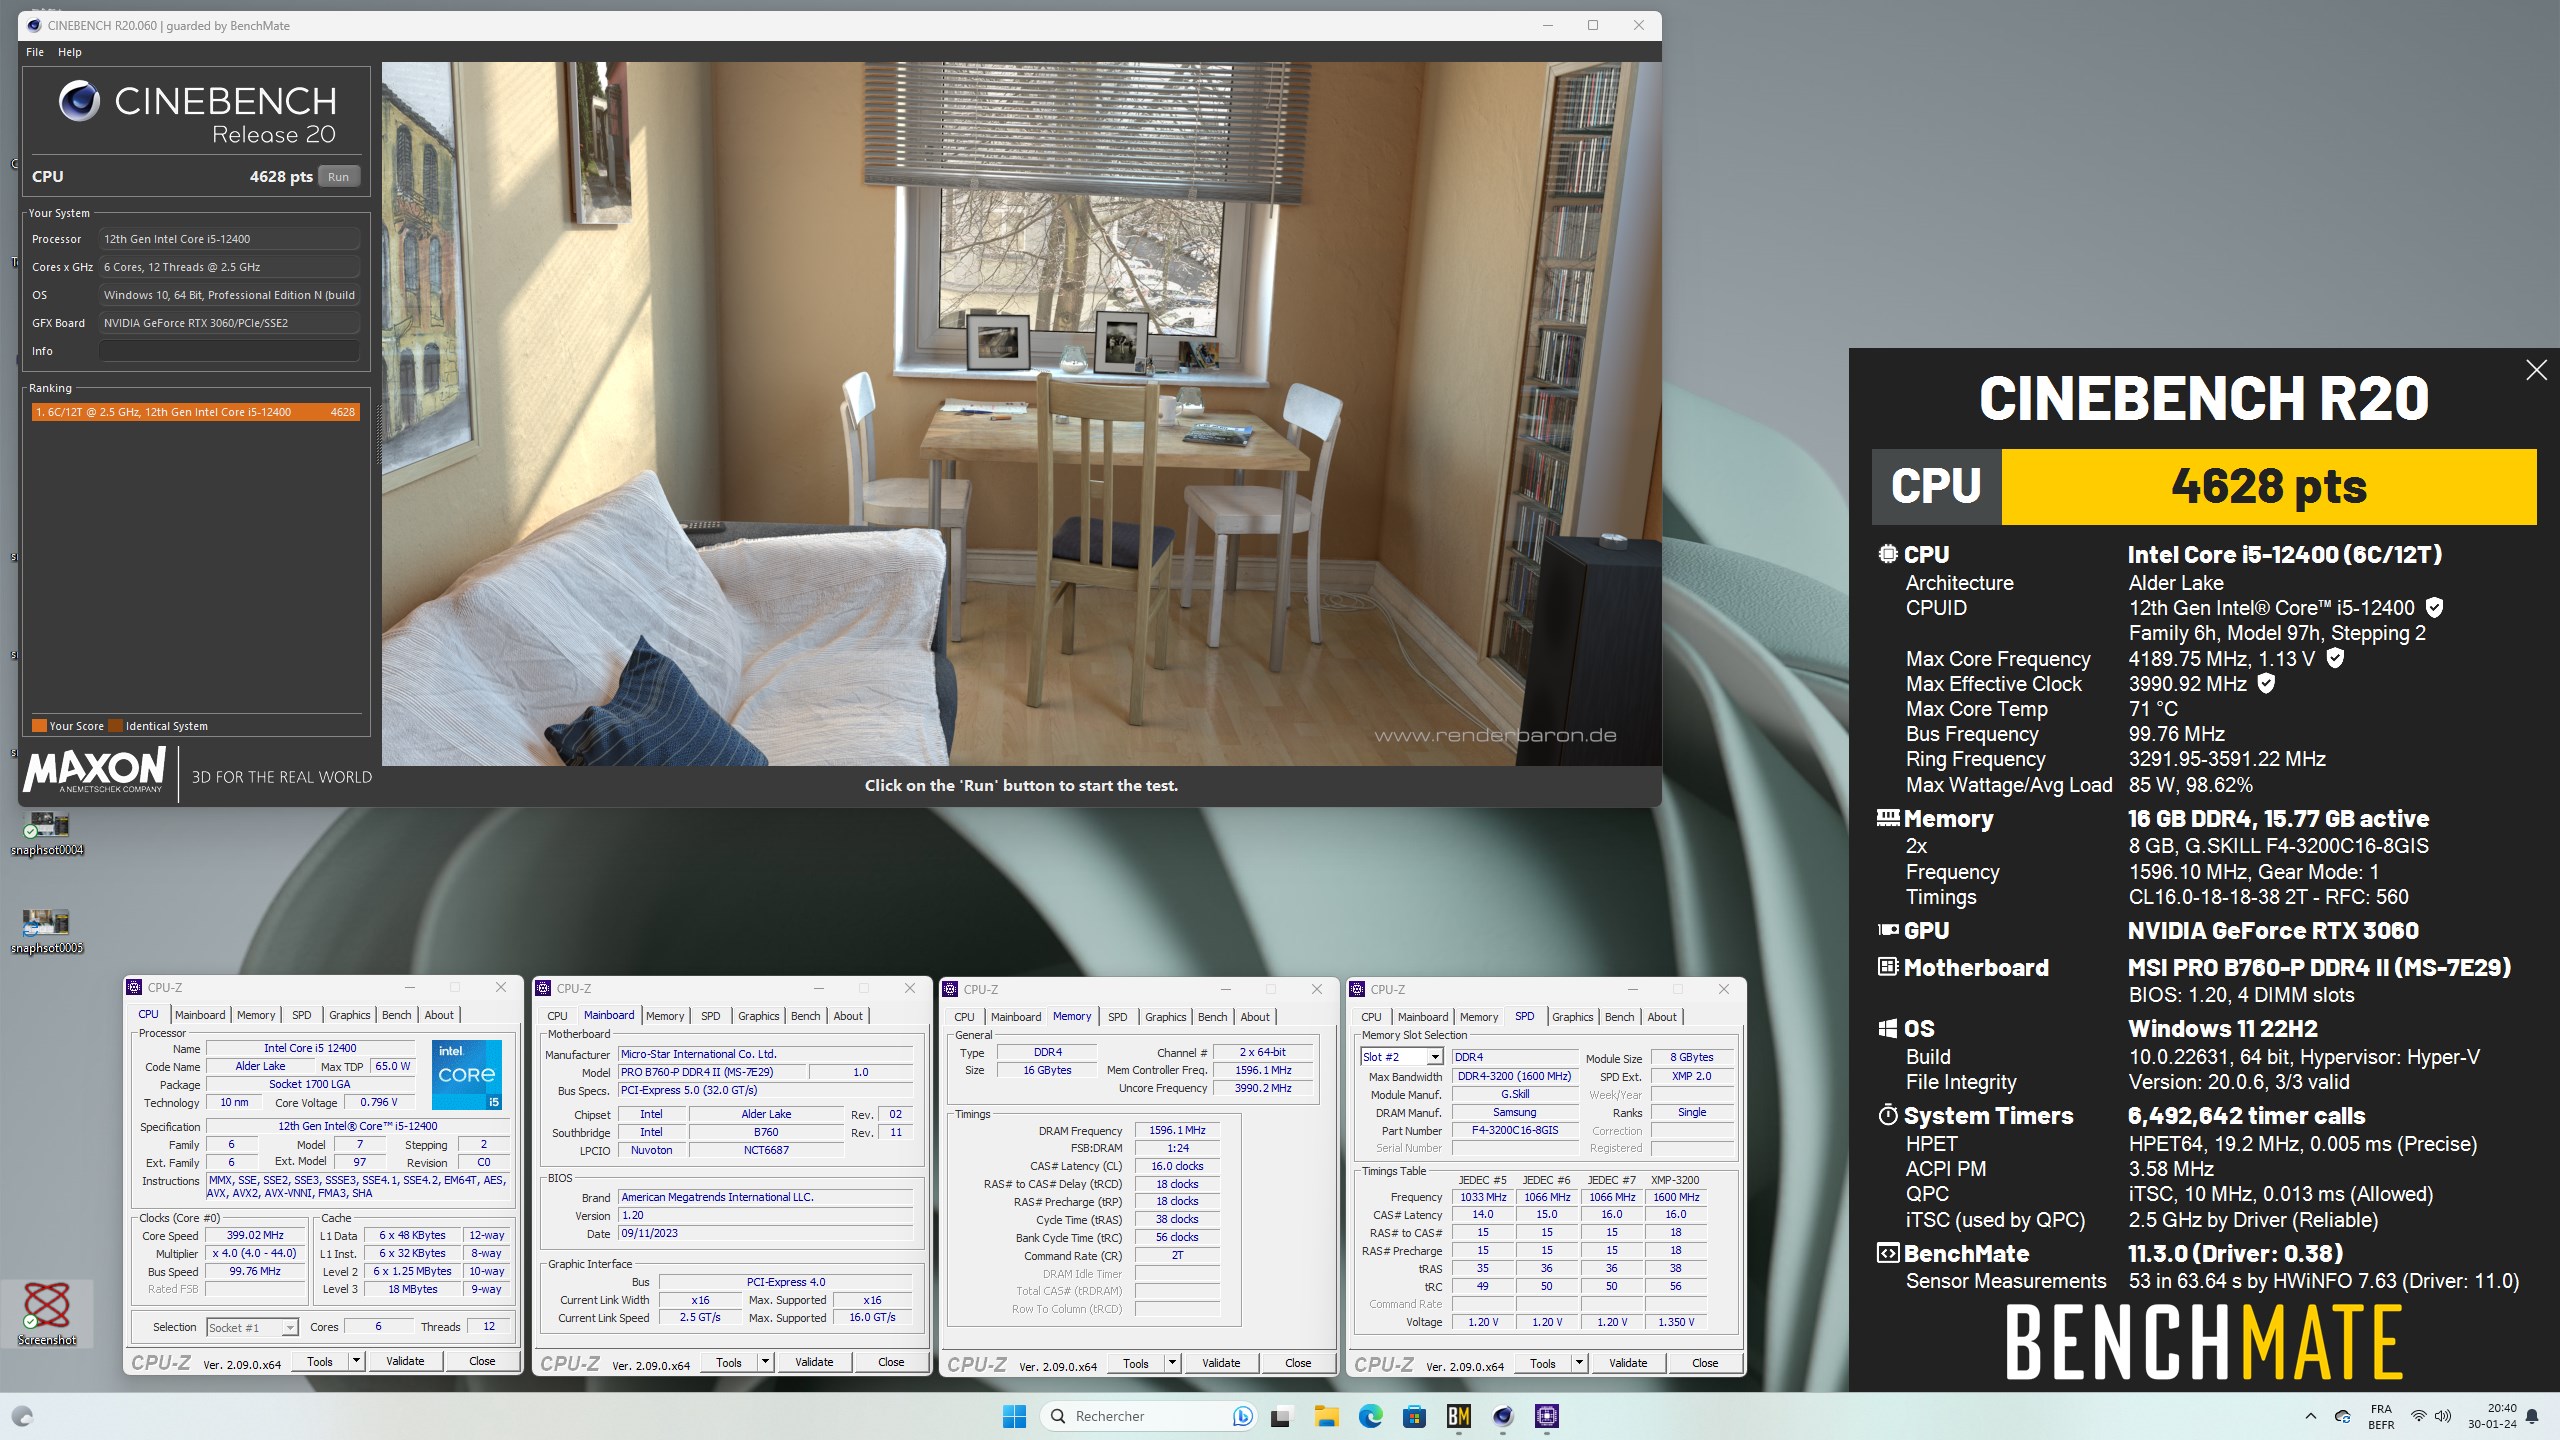Click the Rechercher taskbar search box

[x=1150, y=1416]
